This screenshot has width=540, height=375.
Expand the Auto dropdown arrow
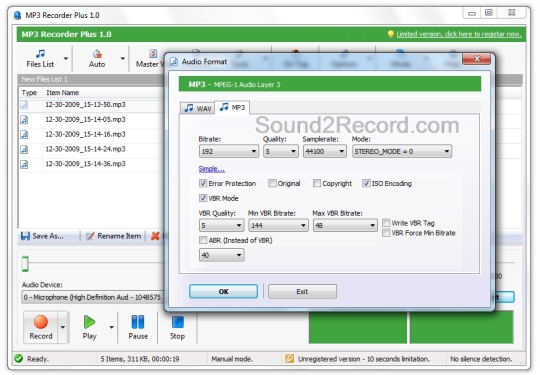click(123, 59)
